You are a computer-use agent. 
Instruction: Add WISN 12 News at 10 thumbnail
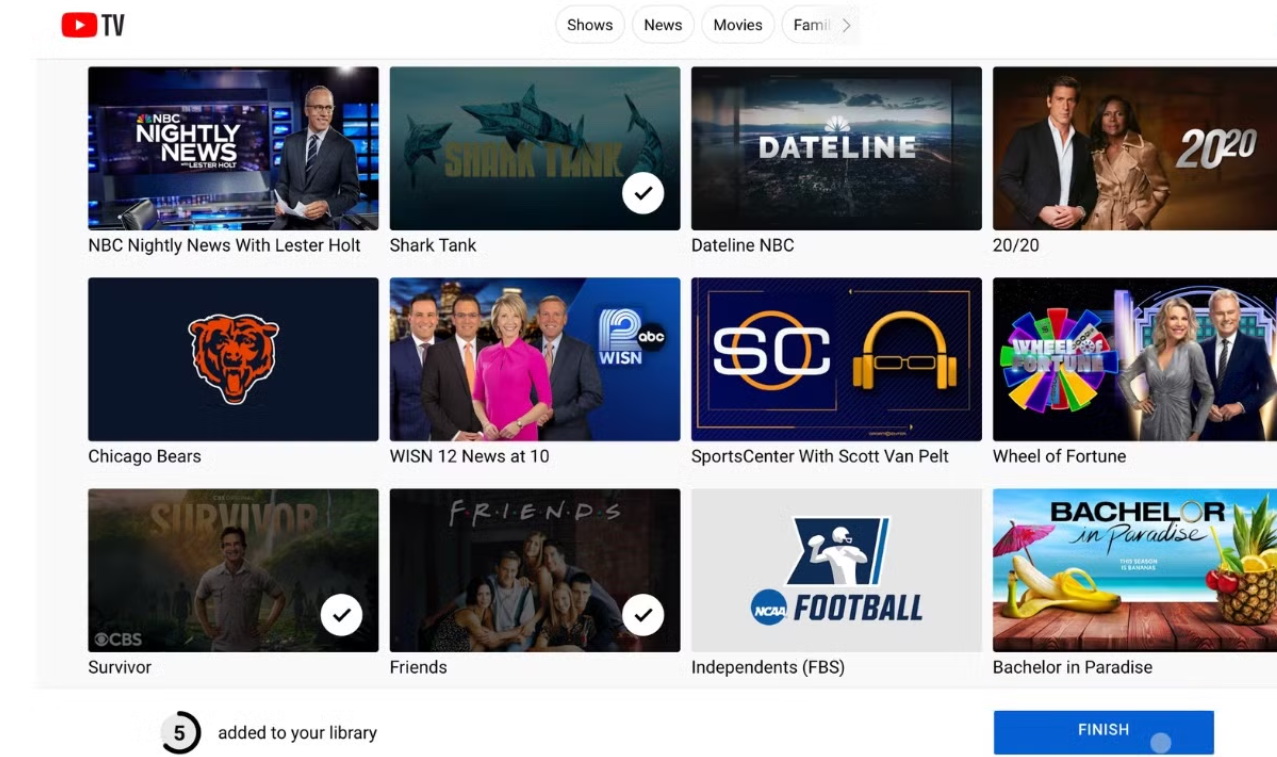pyautogui.click(x=535, y=359)
